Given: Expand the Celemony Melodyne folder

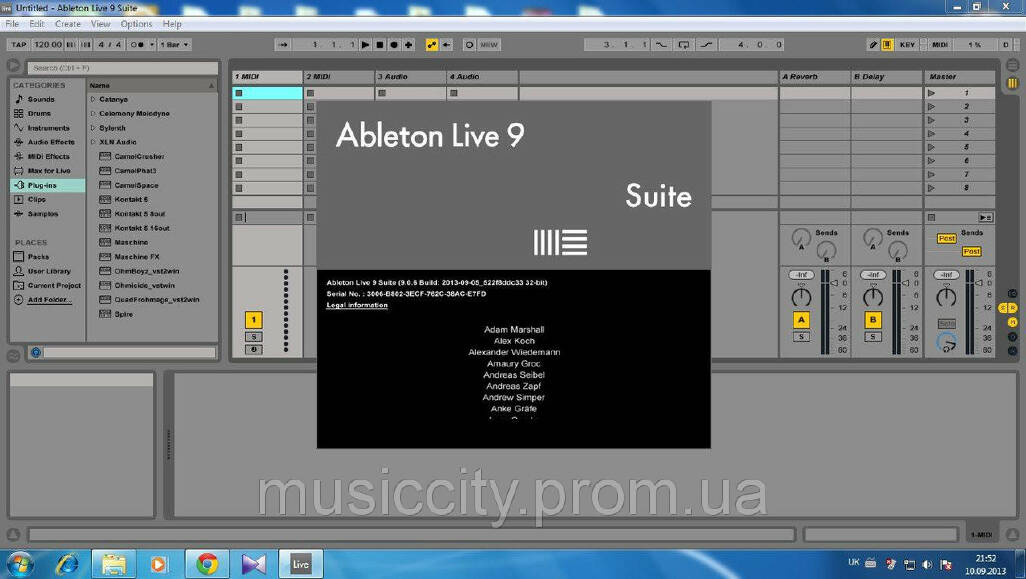Looking at the screenshot, I should click(x=93, y=114).
